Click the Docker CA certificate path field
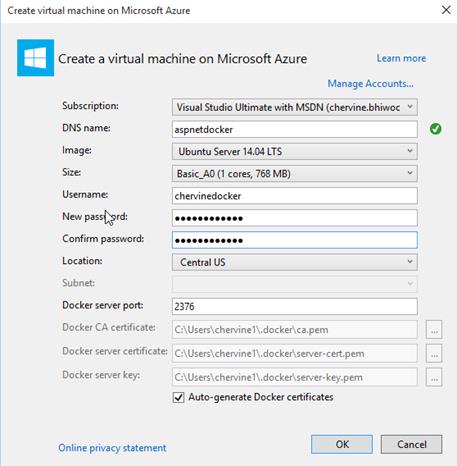 295,330
